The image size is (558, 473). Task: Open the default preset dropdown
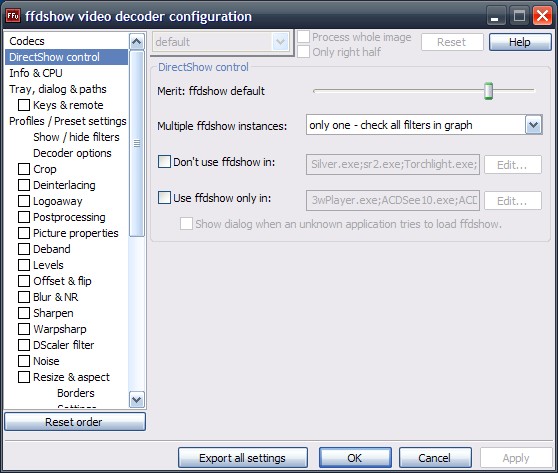(280, 42)
